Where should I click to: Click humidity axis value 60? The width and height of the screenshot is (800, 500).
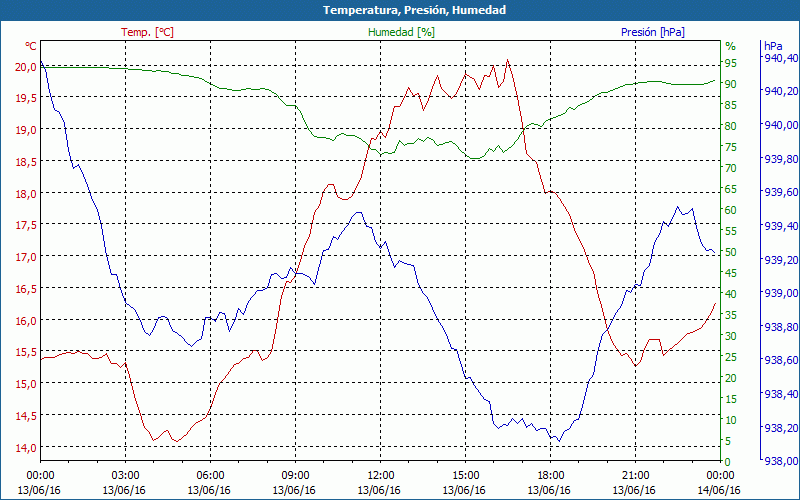click(x=731, y=210)
